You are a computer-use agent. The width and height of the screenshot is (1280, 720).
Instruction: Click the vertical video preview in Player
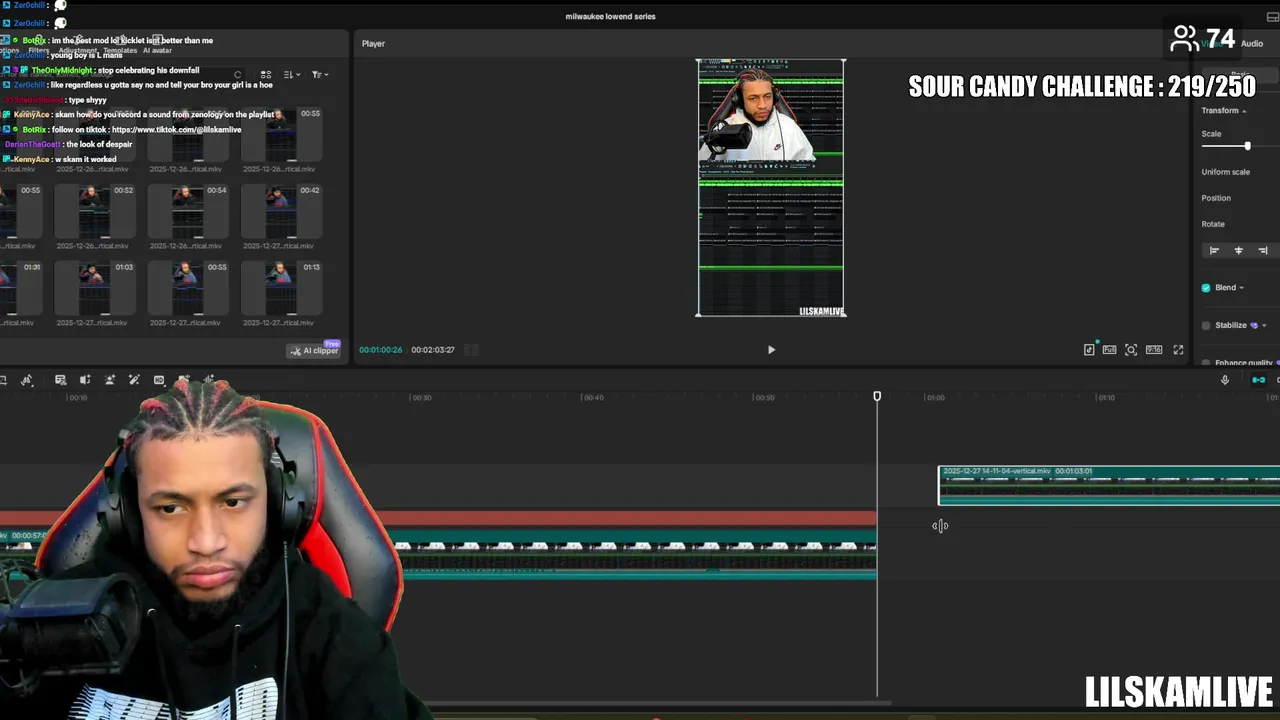771,188
